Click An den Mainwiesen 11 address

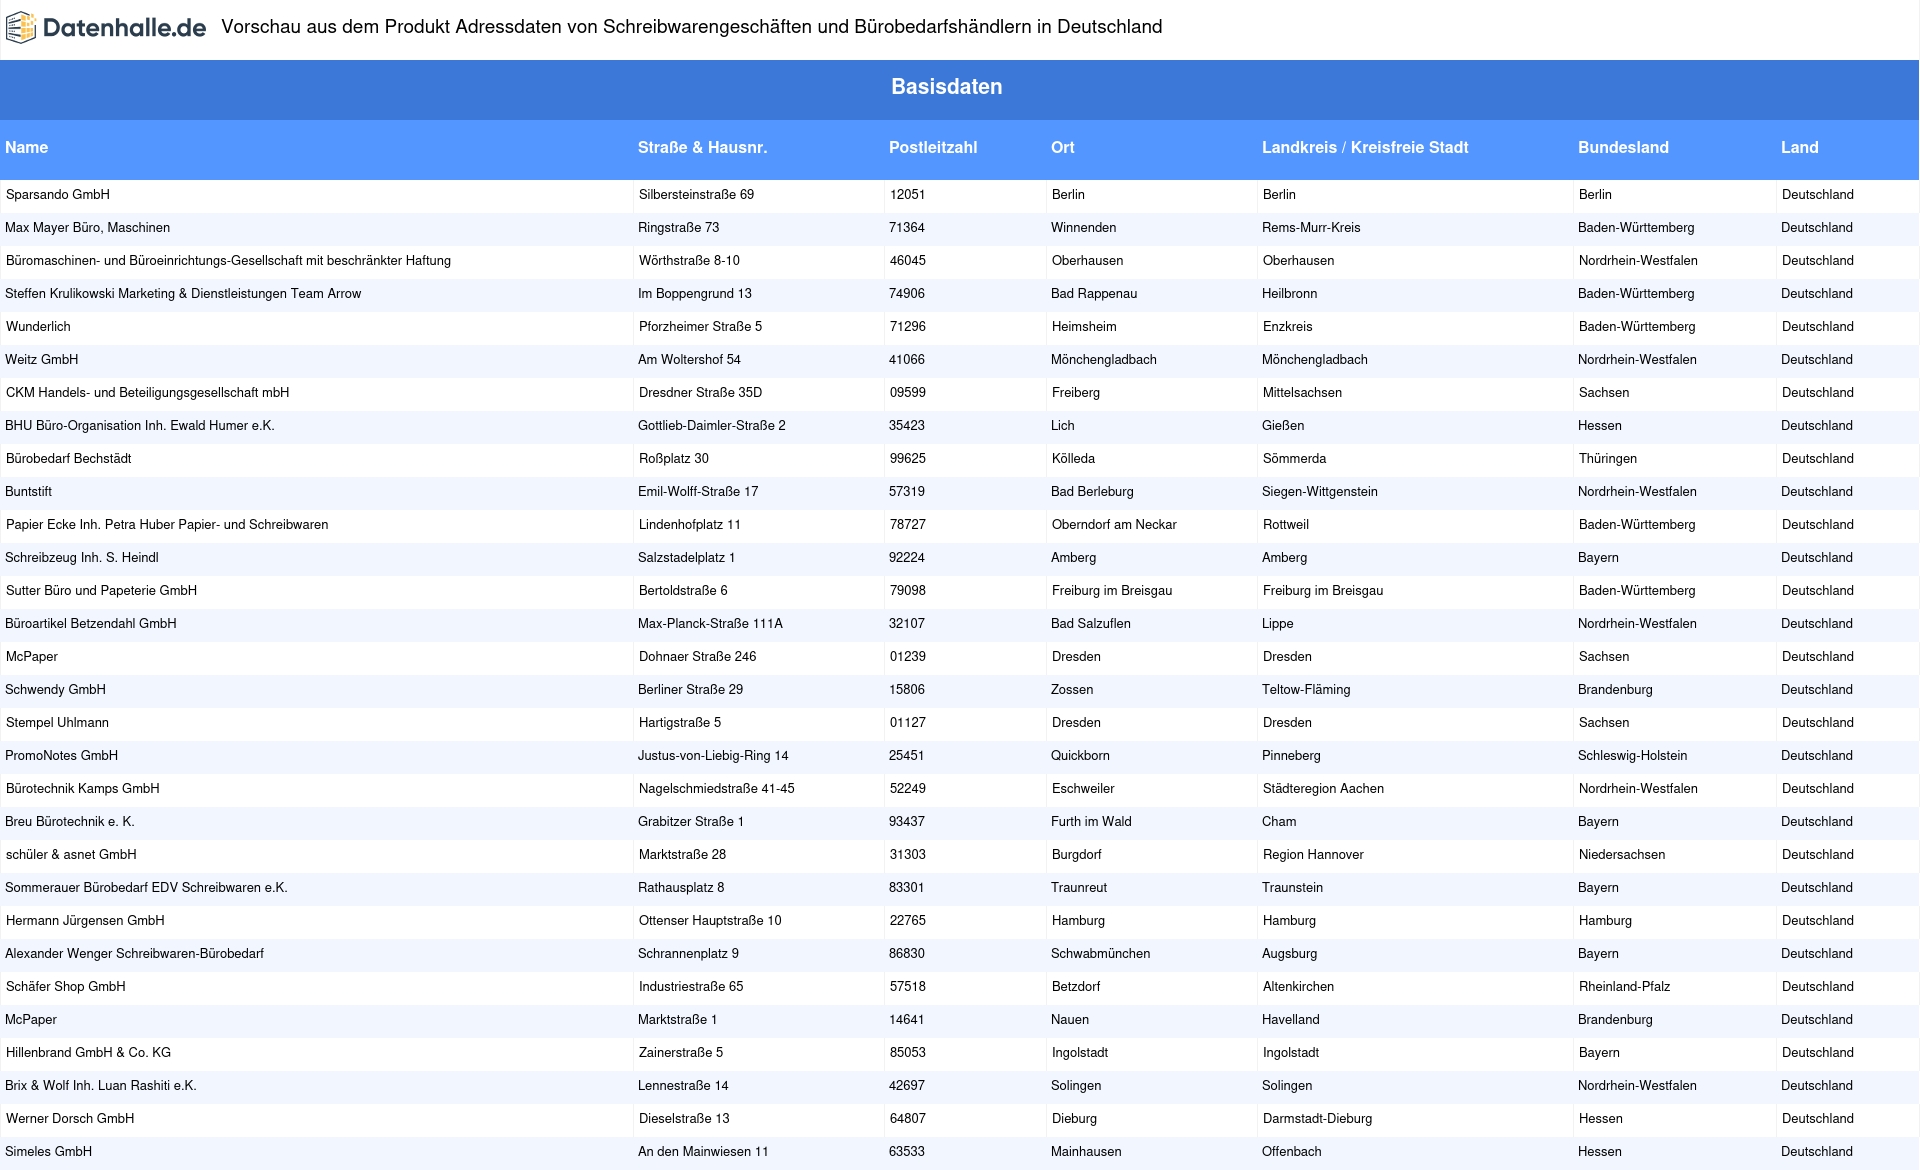pyautogui.click(x=703, y=1152)
